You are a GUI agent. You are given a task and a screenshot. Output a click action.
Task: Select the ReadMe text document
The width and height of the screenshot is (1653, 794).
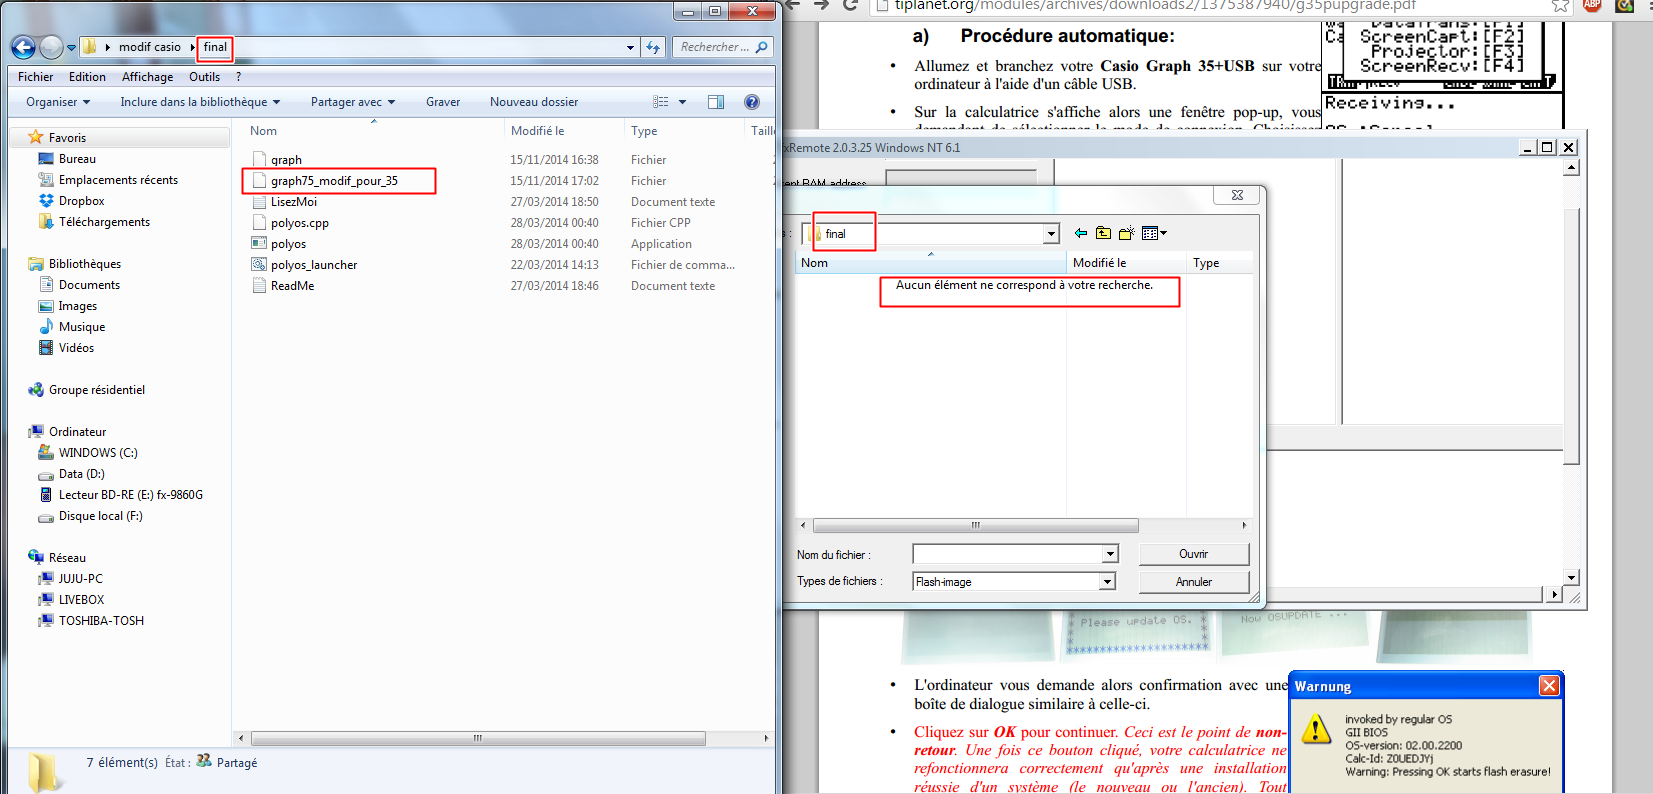click(292, 286)
